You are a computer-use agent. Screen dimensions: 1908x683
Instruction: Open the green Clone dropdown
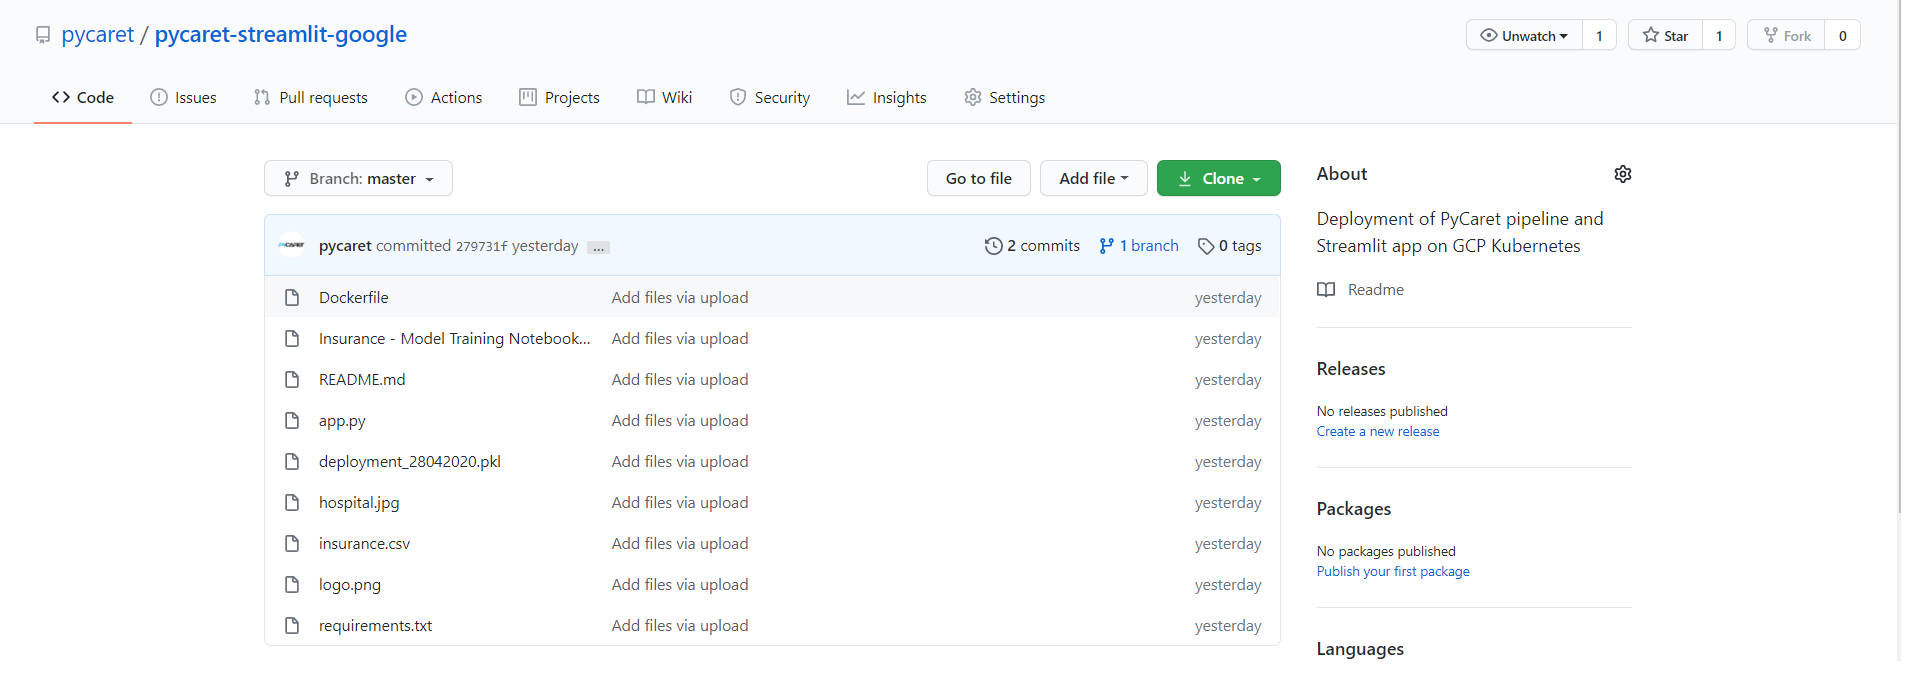[x=1218, y=178]
